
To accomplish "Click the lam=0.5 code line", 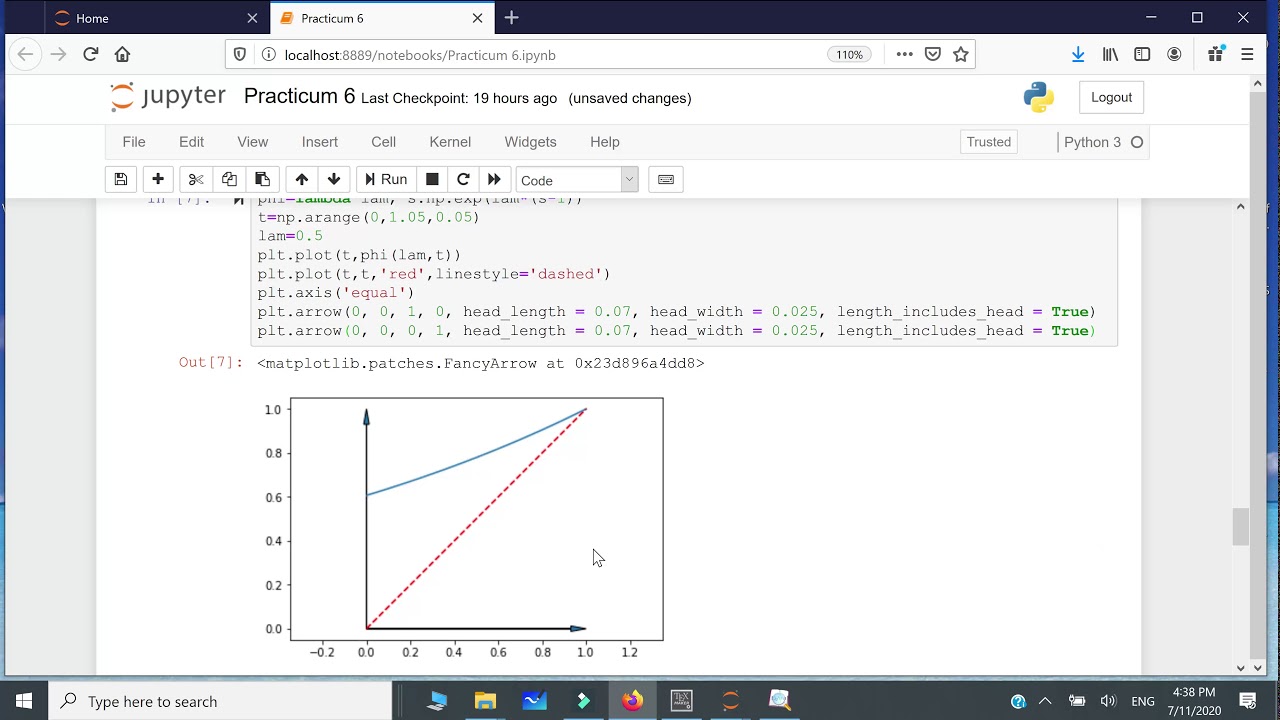I will coord(290,236).
